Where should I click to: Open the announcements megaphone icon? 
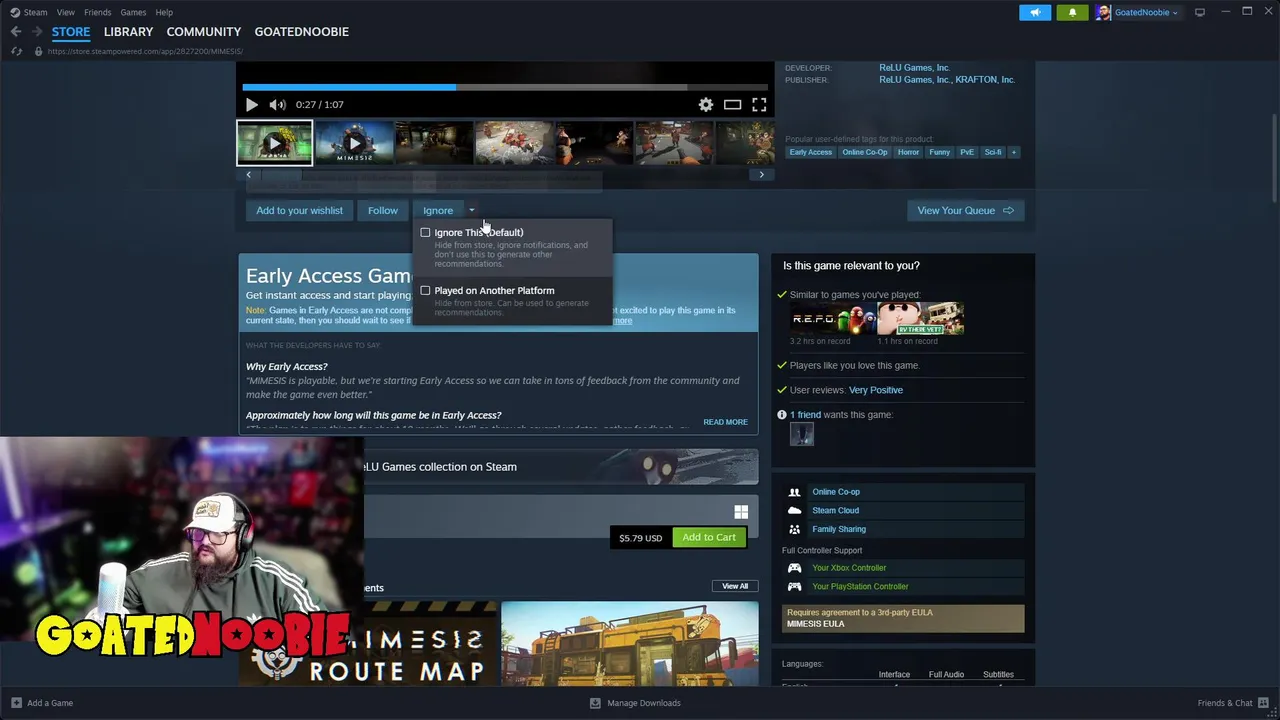(x=1035, y=12)
